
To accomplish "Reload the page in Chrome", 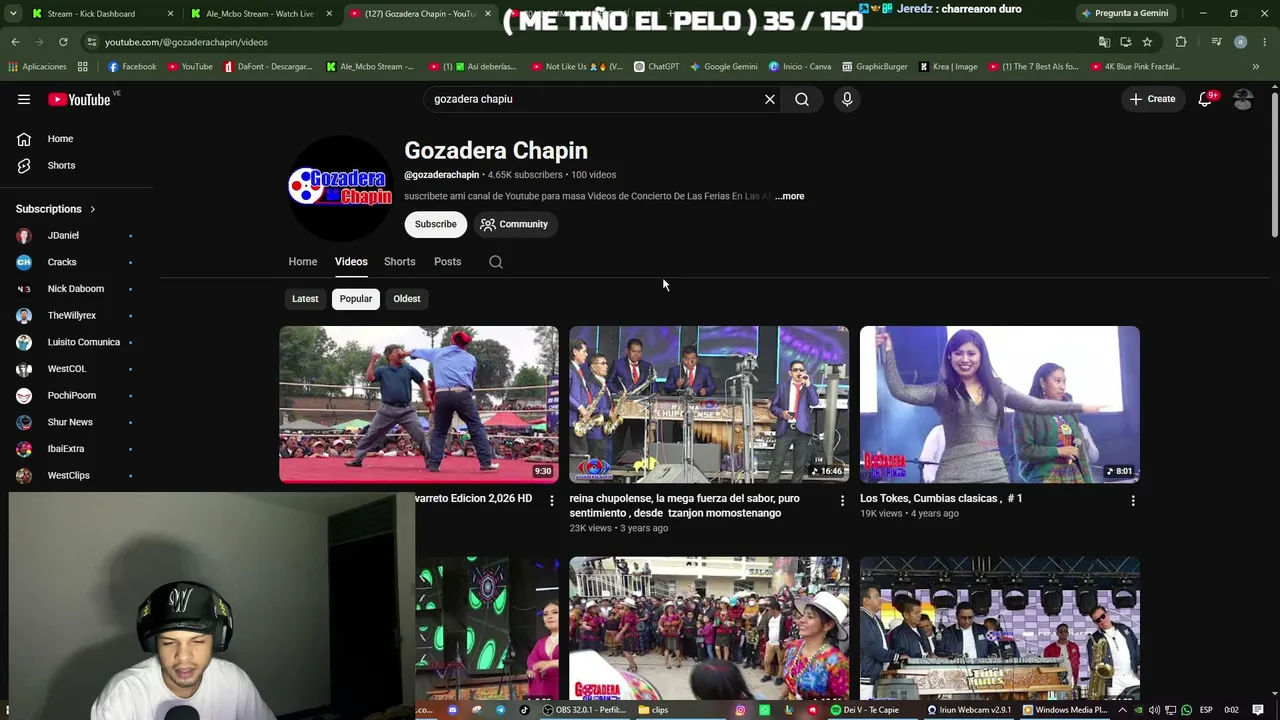I will coord(63,42).
